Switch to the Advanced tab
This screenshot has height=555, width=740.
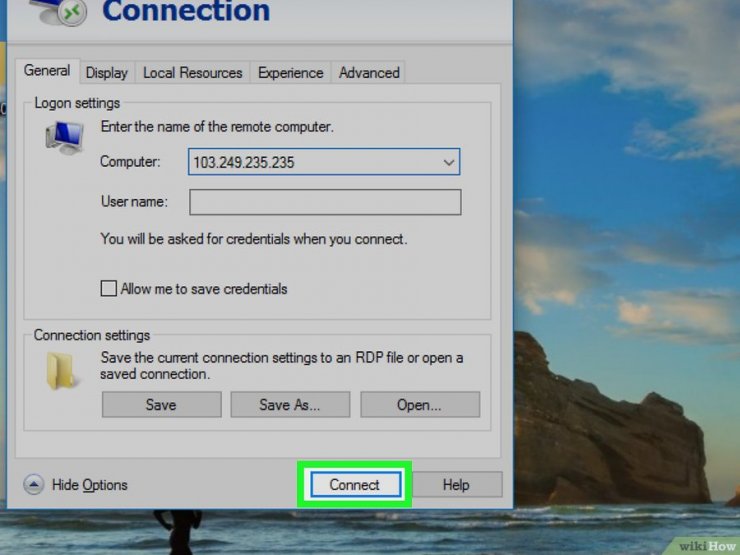click(369, 73)
